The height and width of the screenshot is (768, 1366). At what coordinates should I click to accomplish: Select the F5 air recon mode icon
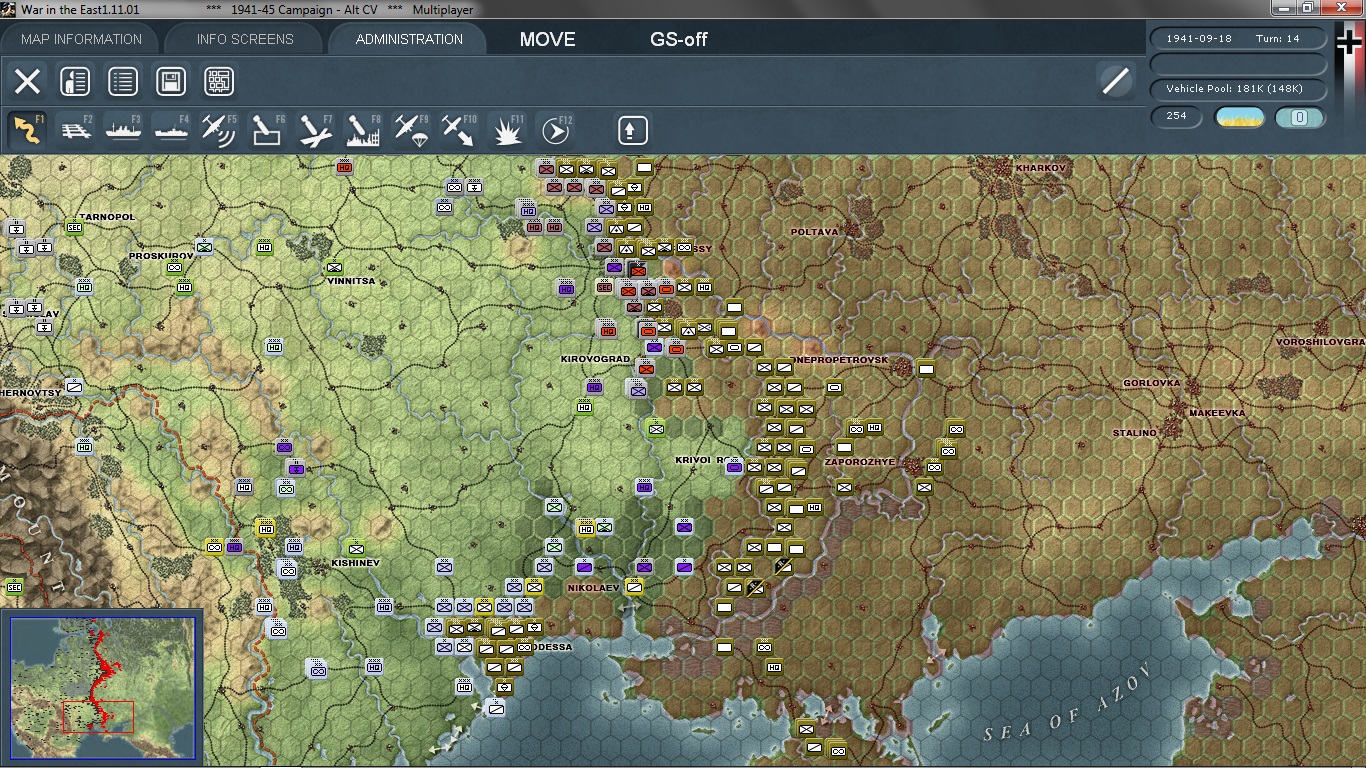pos(220,130)
